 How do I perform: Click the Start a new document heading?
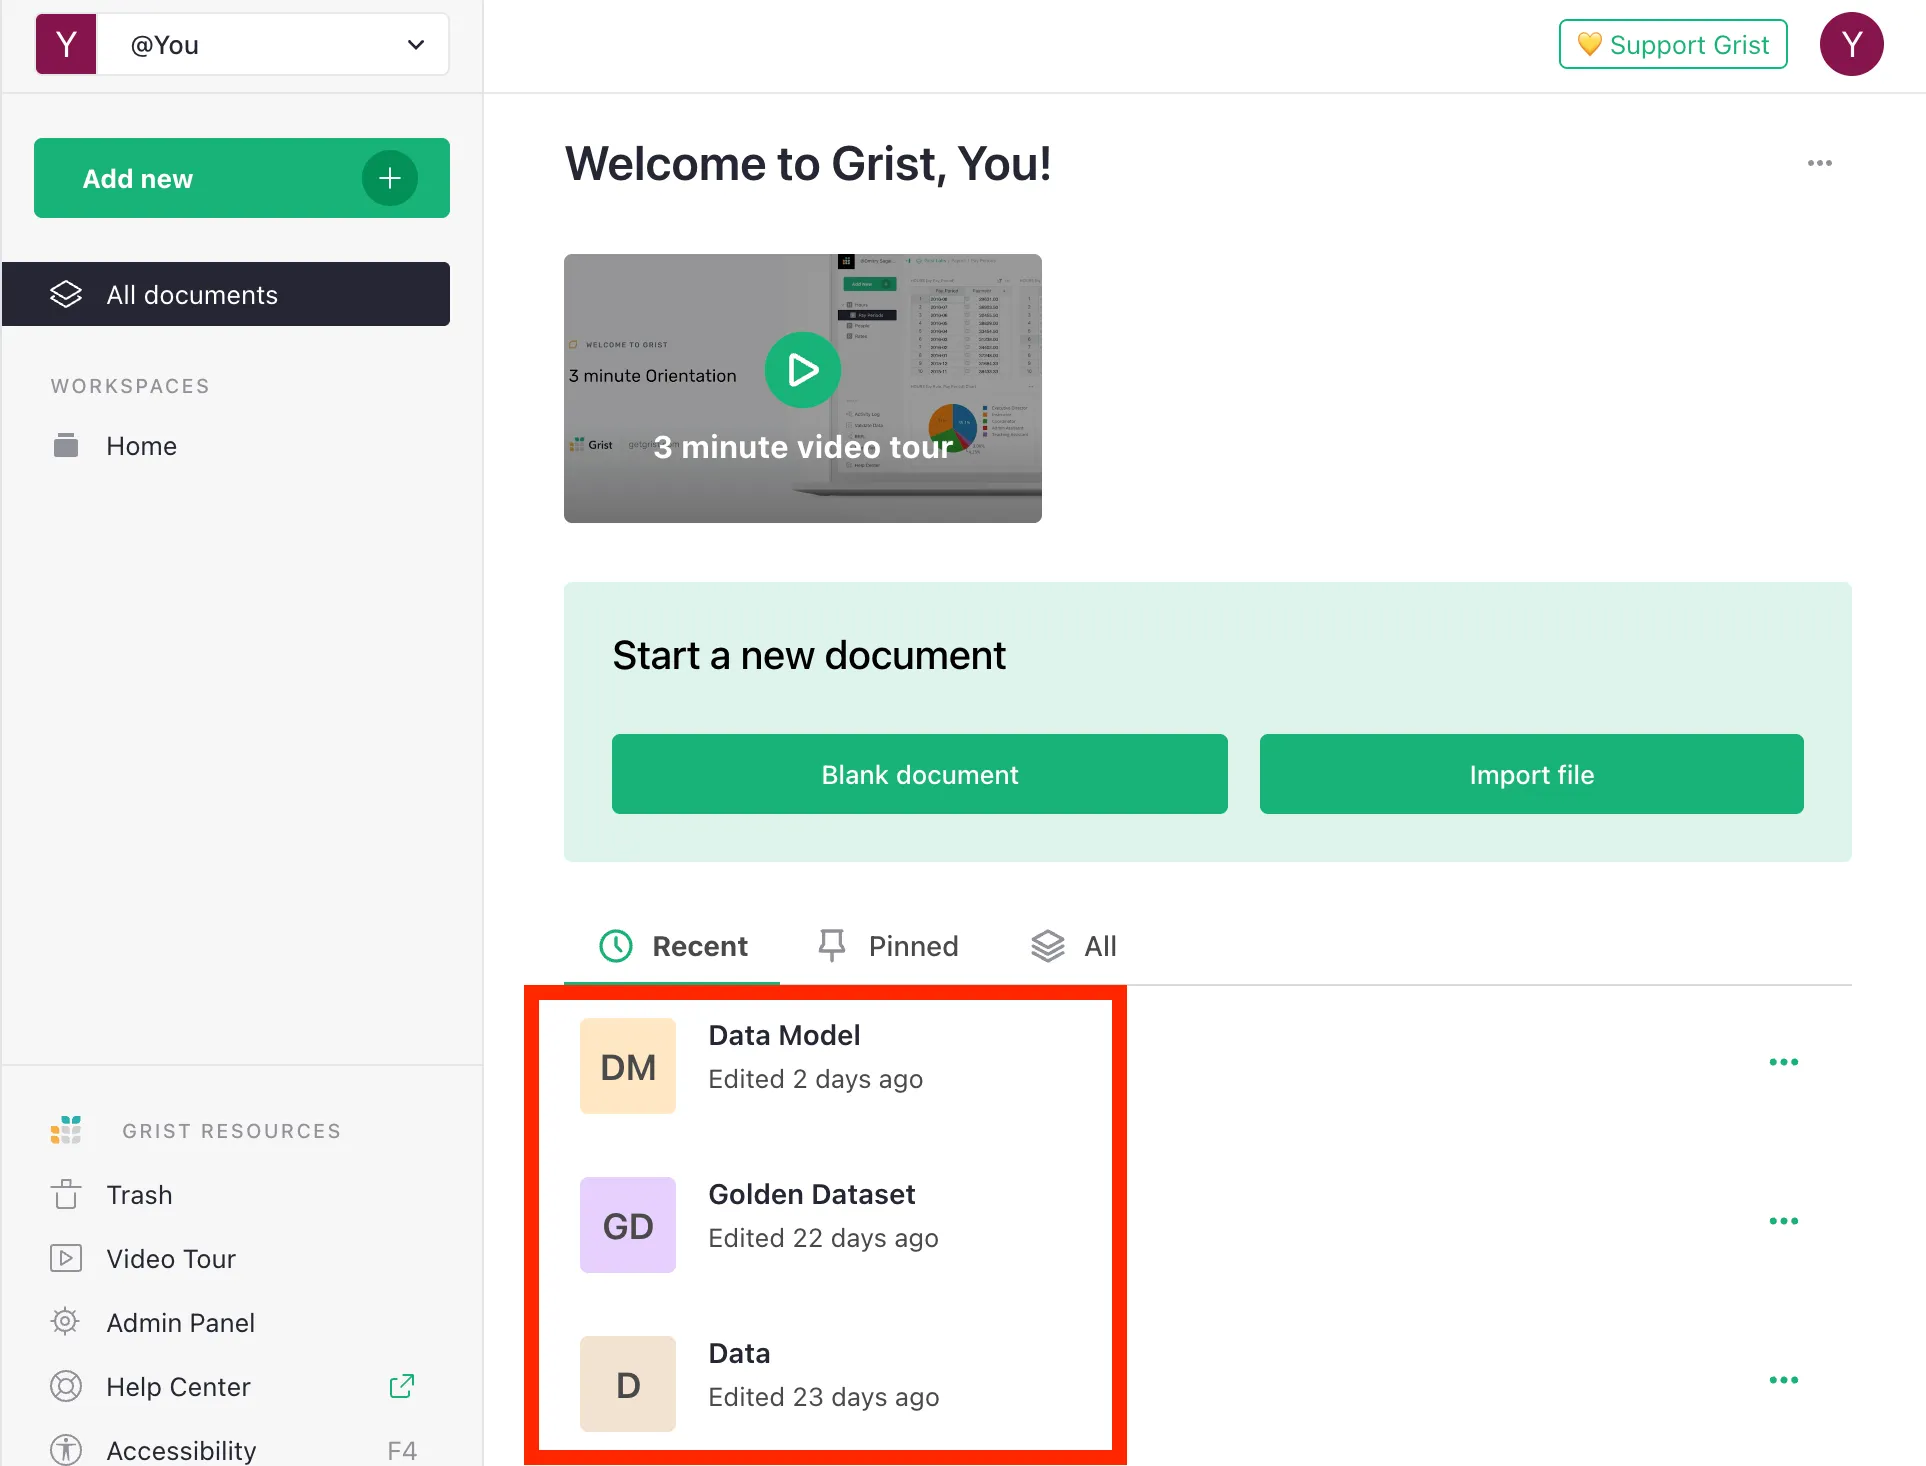(x=809, y=656)
